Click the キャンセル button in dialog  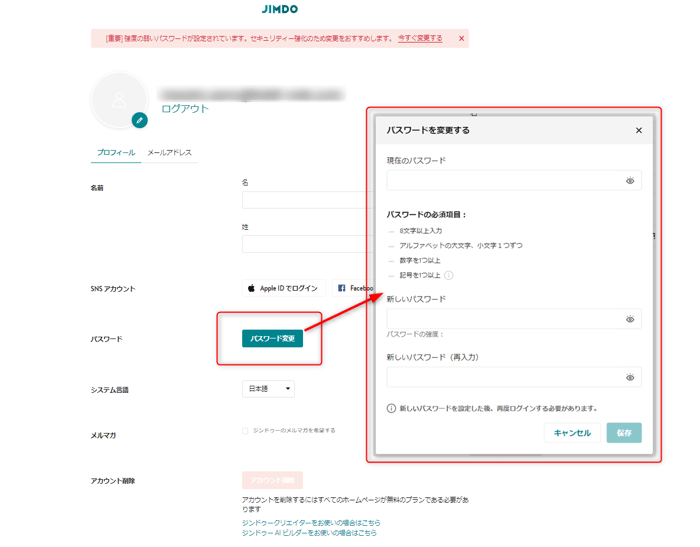[x=572, y=433]
